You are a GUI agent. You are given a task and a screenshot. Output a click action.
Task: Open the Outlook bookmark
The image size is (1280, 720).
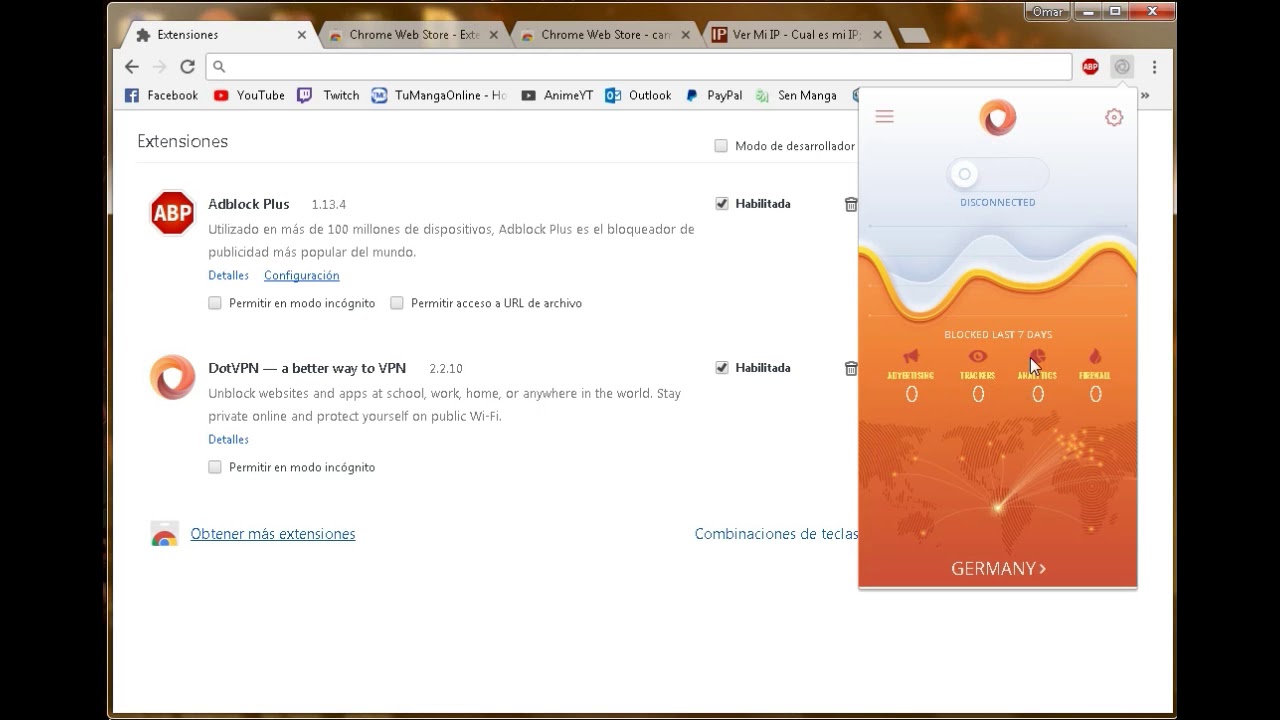click(x=638, y=95)
